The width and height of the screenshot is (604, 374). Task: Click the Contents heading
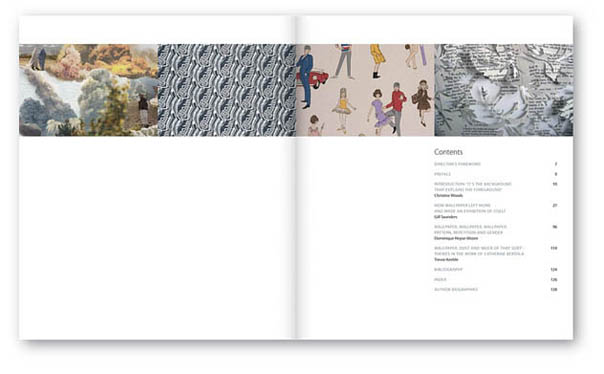click(448, 152)
